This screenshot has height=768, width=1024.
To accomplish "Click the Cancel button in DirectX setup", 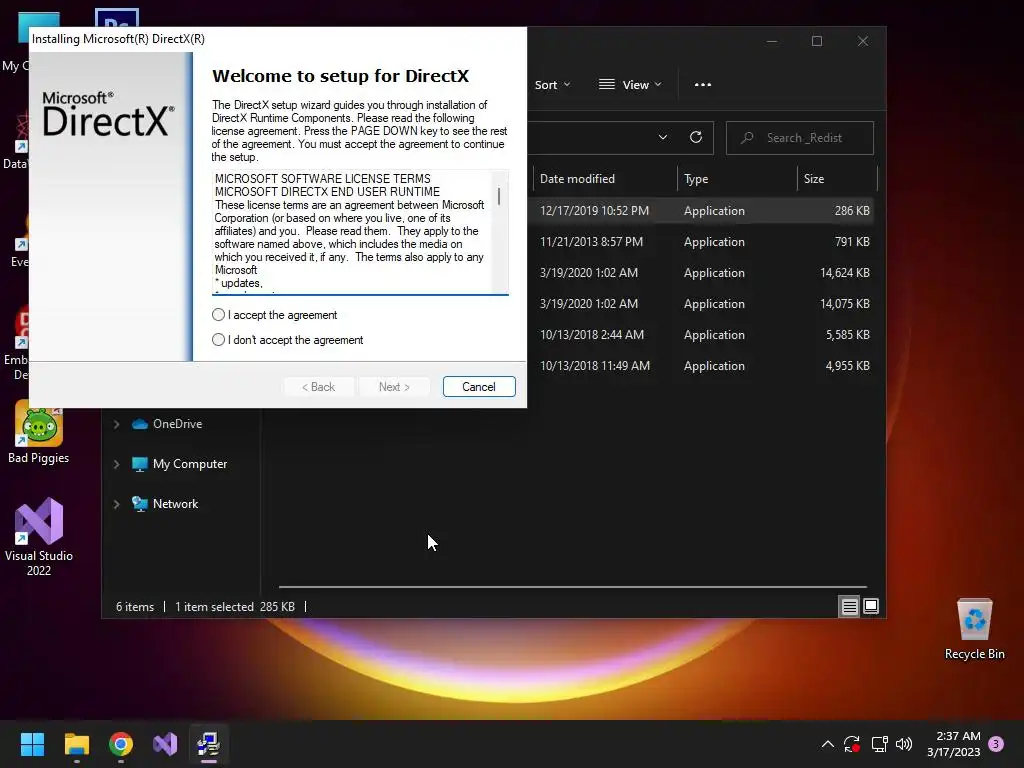I will (x=479, y=387).
